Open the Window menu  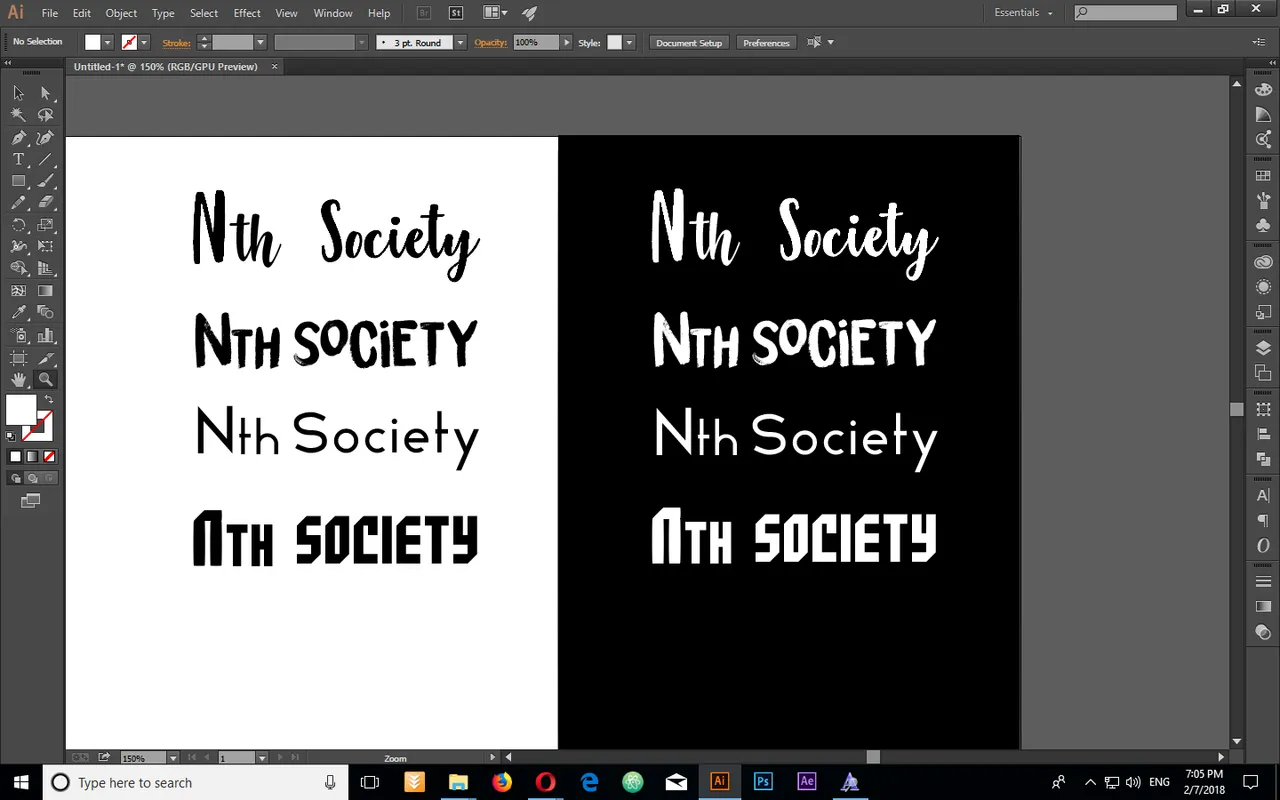tap(333, 13)
